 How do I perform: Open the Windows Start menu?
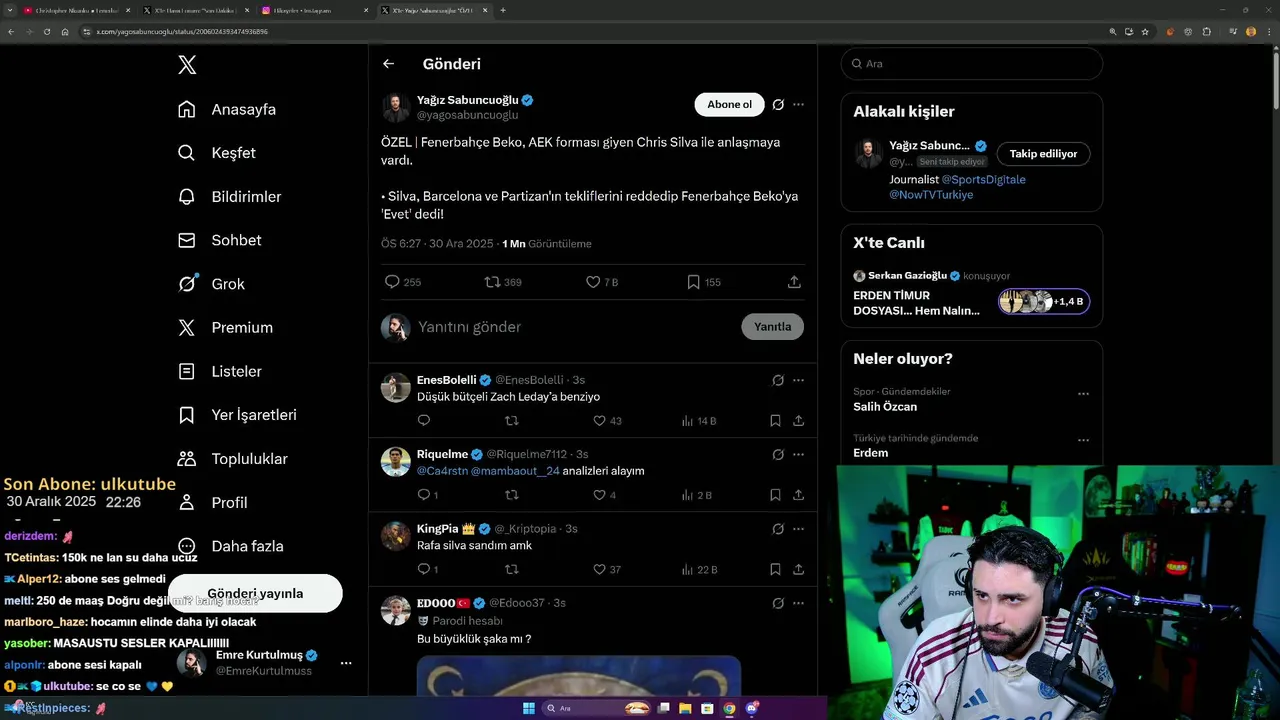(x=529, y=709)
